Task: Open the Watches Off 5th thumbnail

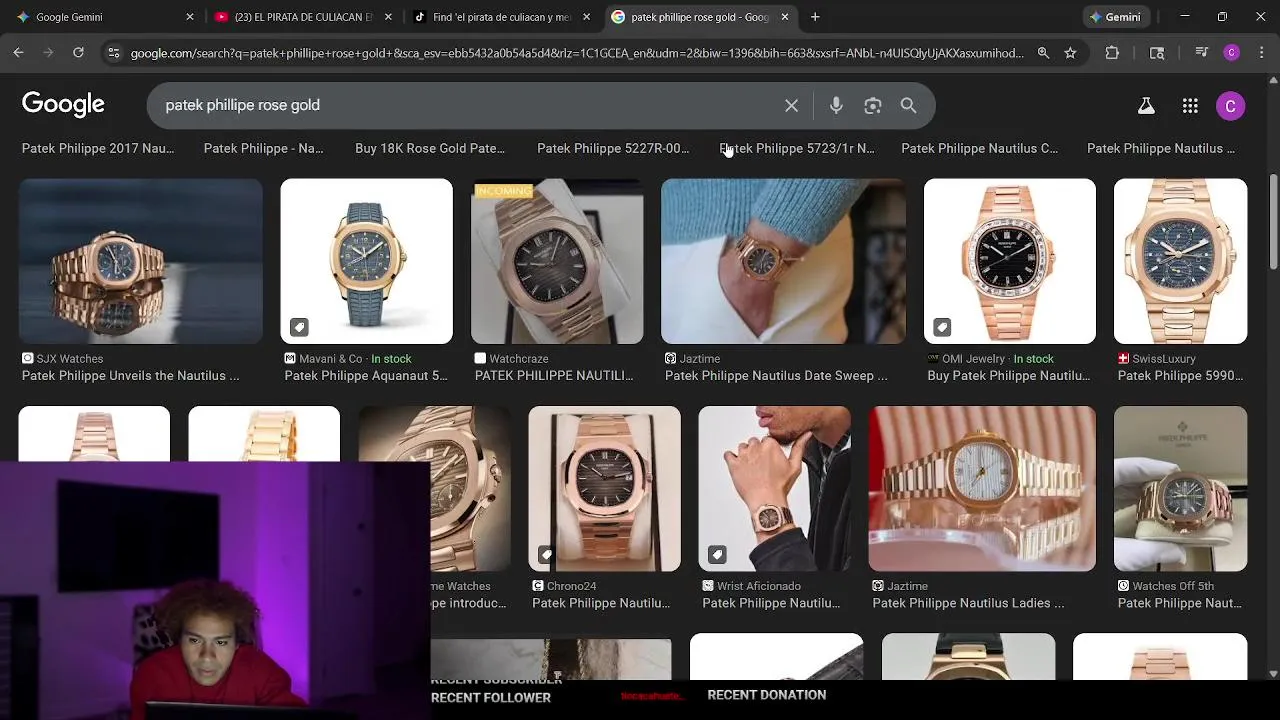Action: (x=1181, y=488)
